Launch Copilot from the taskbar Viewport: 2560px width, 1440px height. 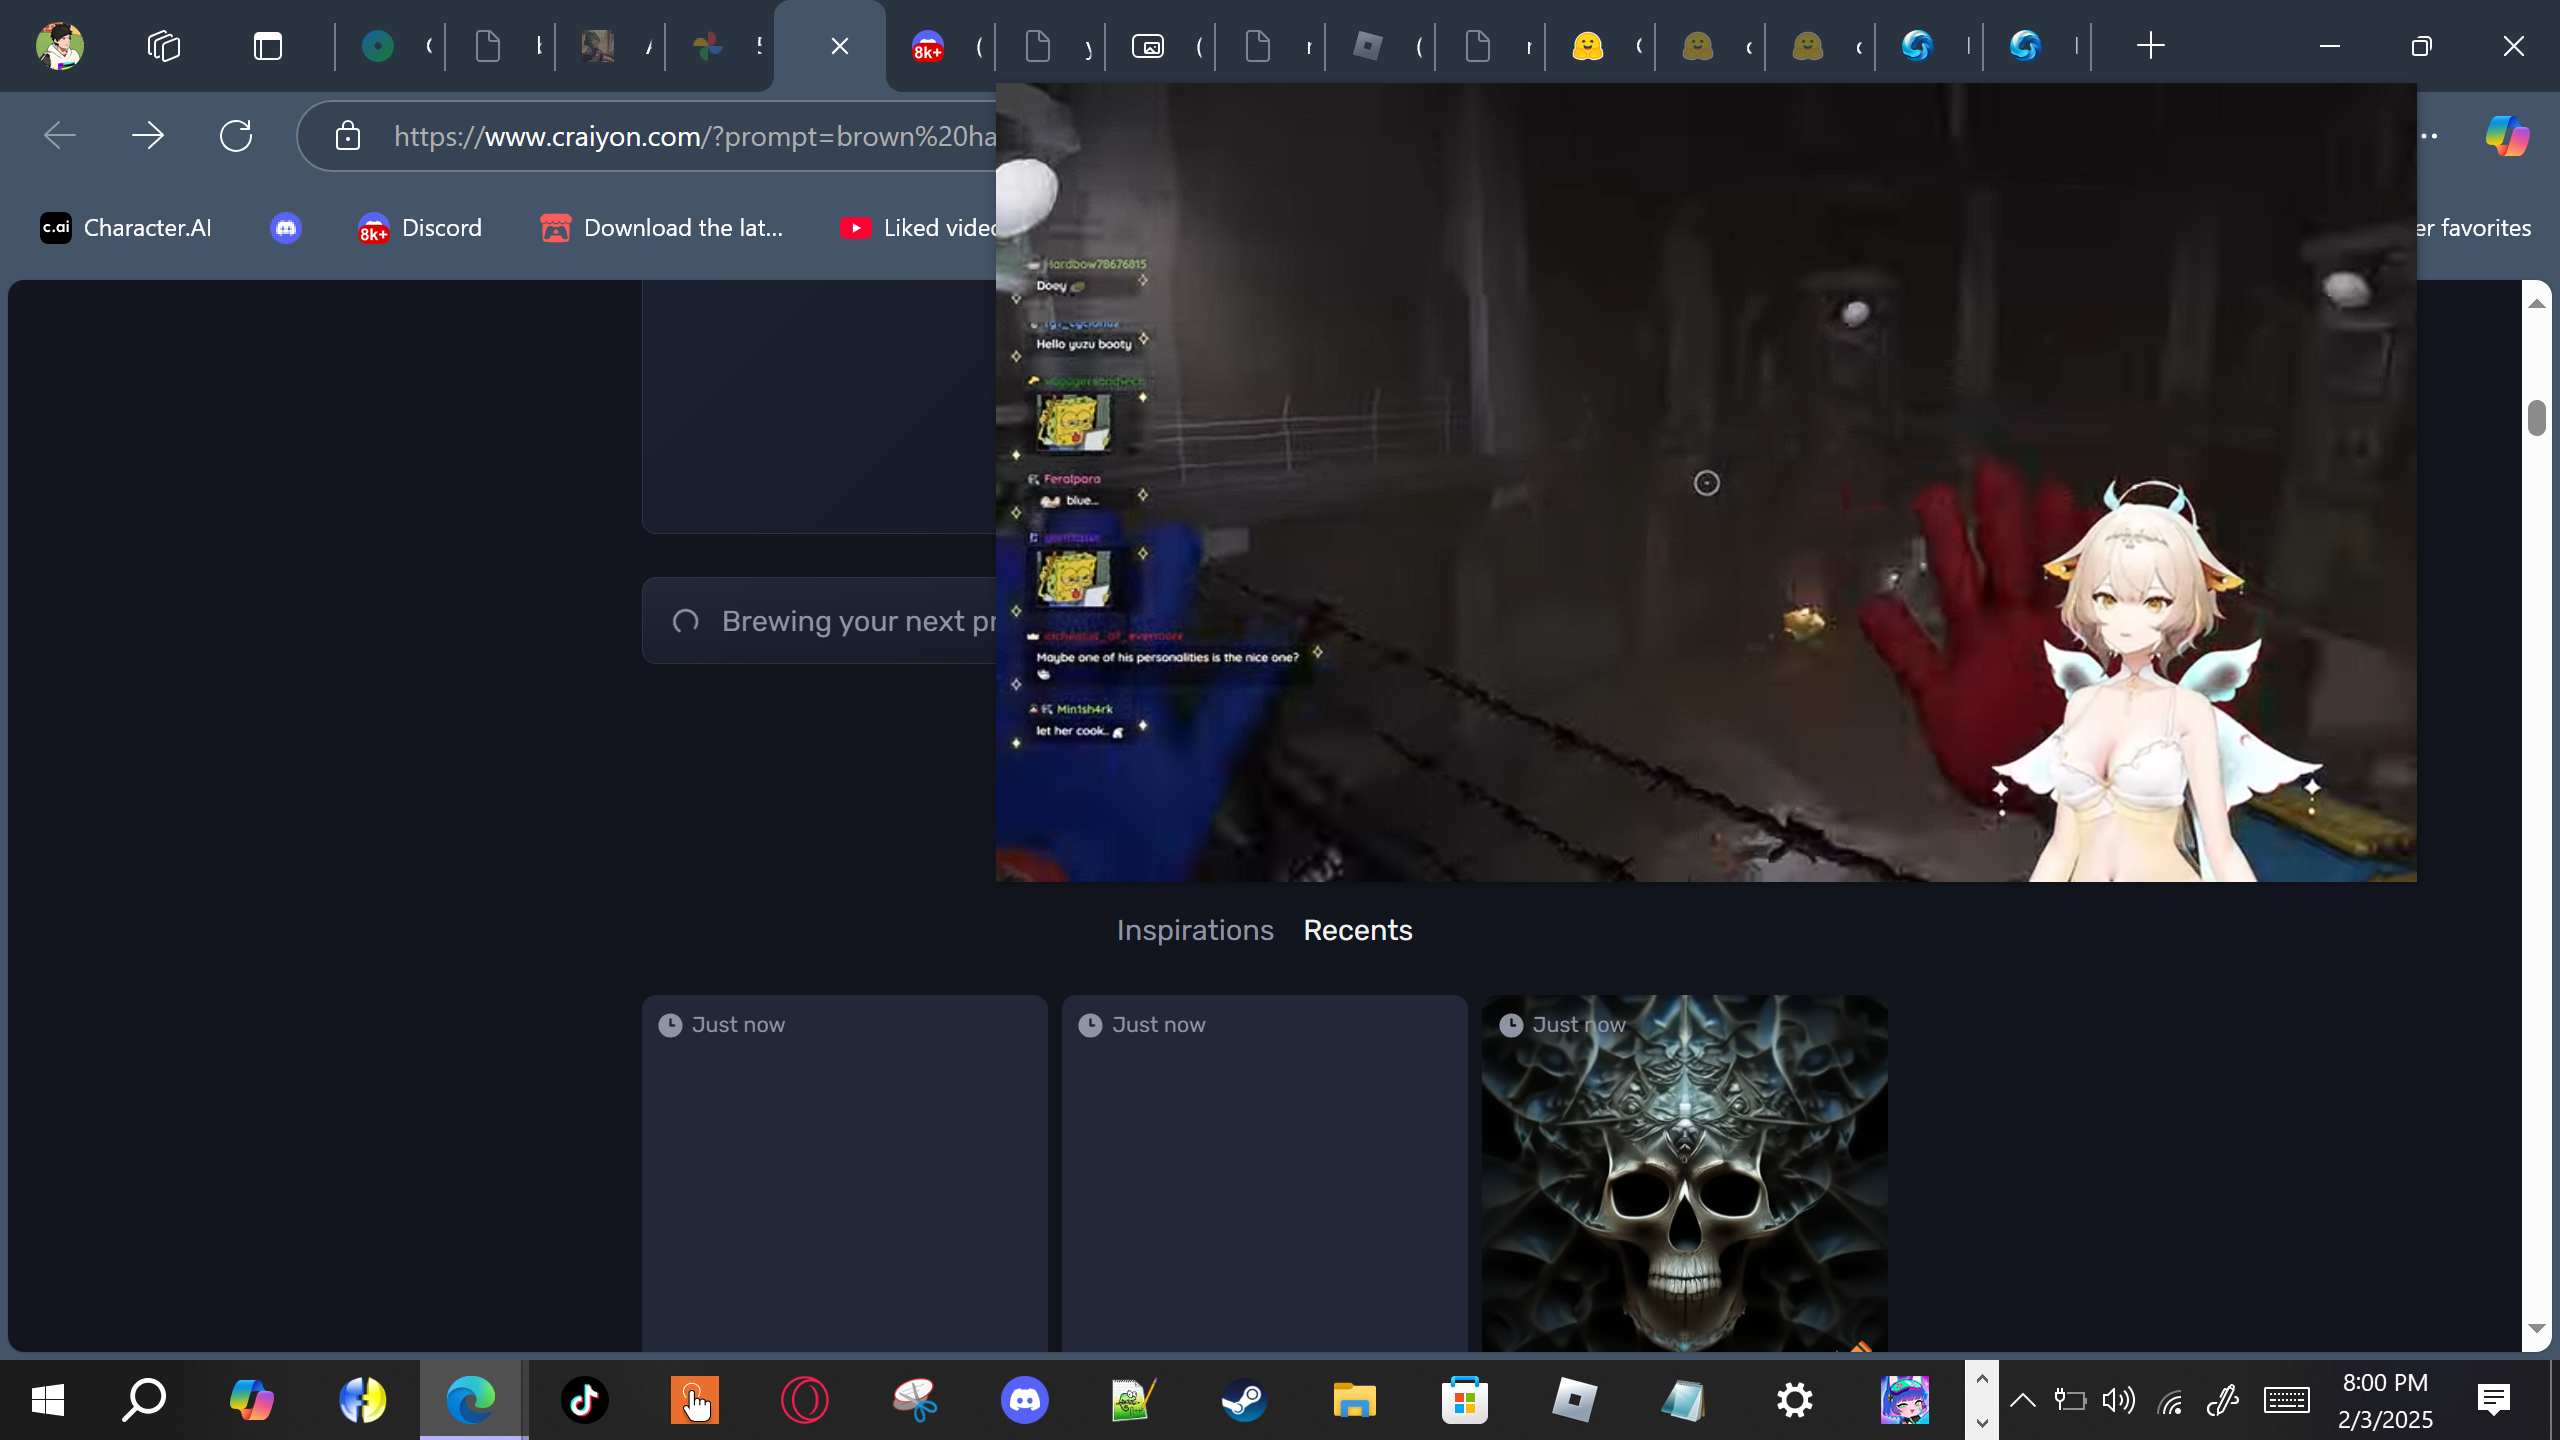pyautogui.click(x=251, y=1400)
